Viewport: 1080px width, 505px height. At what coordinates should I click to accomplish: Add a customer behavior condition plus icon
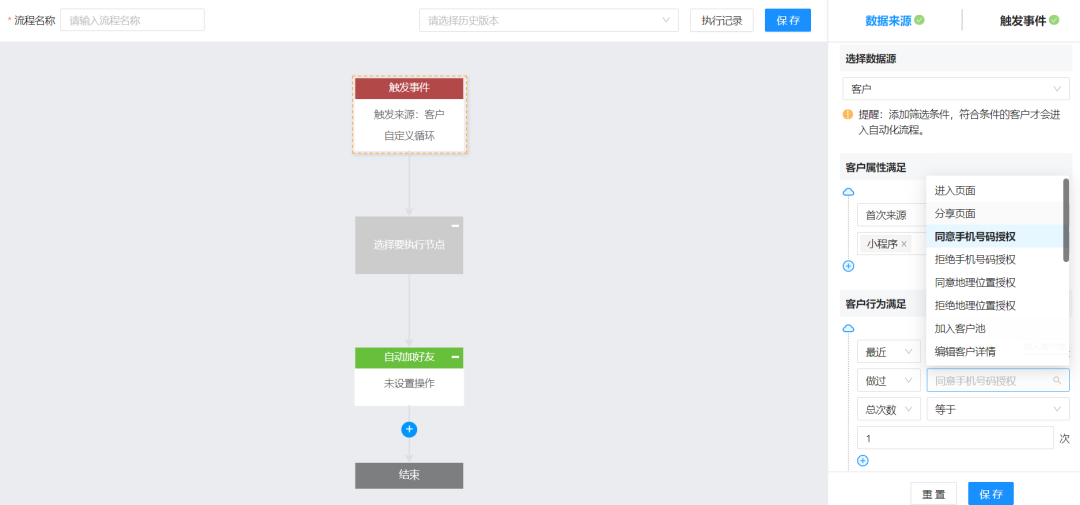pyautogui.click(x=862, y=461)
